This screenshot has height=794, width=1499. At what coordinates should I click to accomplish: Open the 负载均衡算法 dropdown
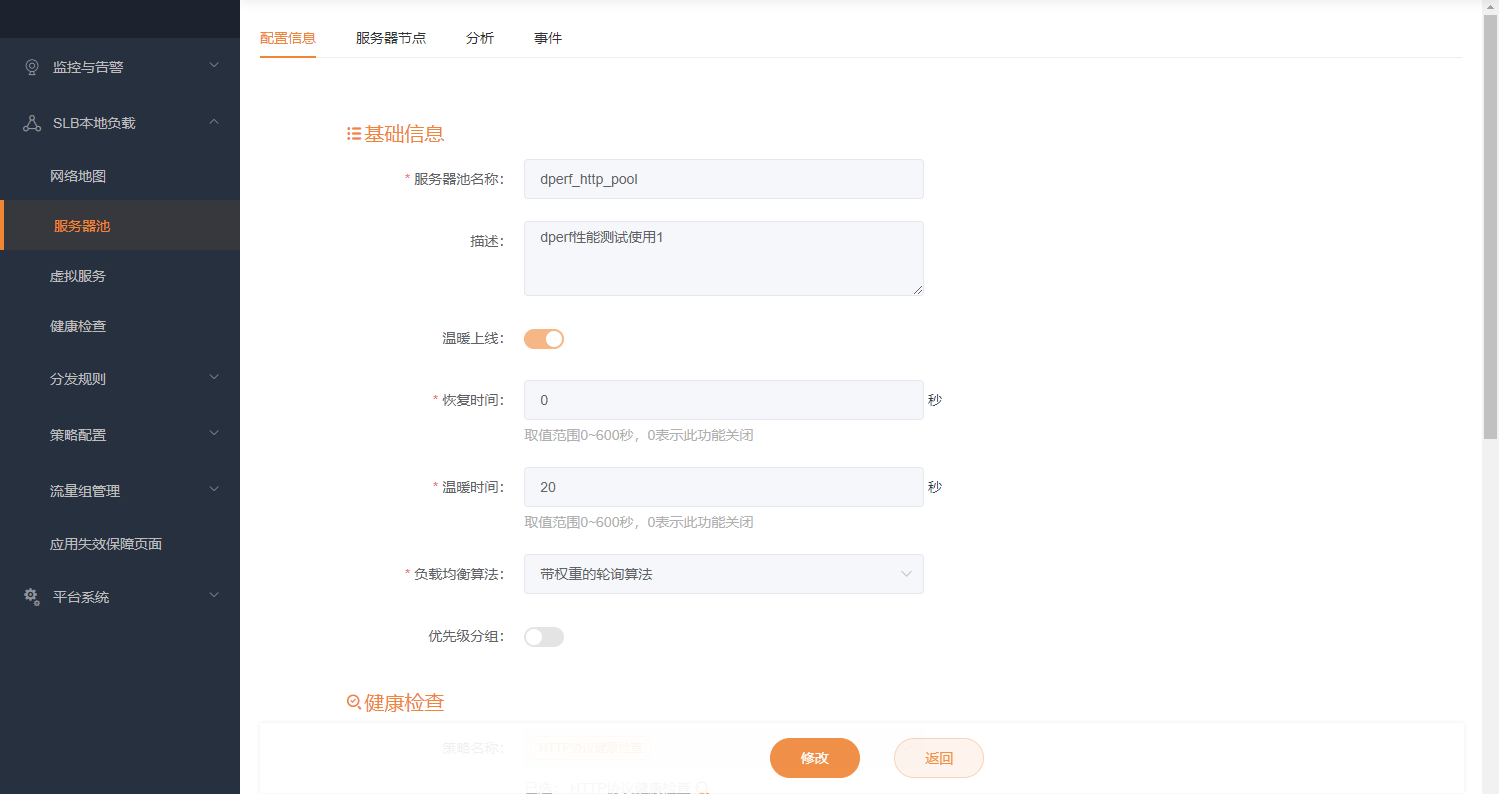click(722, 574)
